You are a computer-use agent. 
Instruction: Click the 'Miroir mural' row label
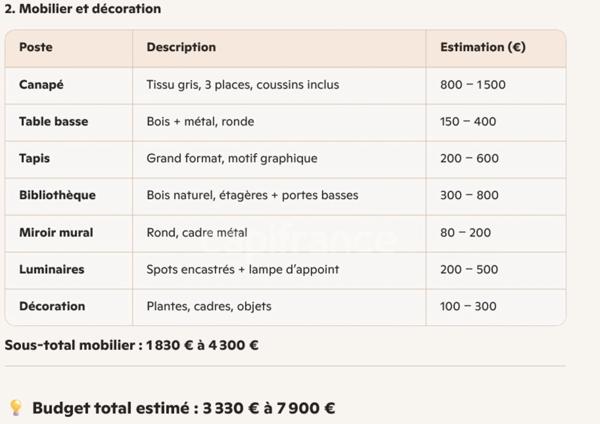coord(56,232)
